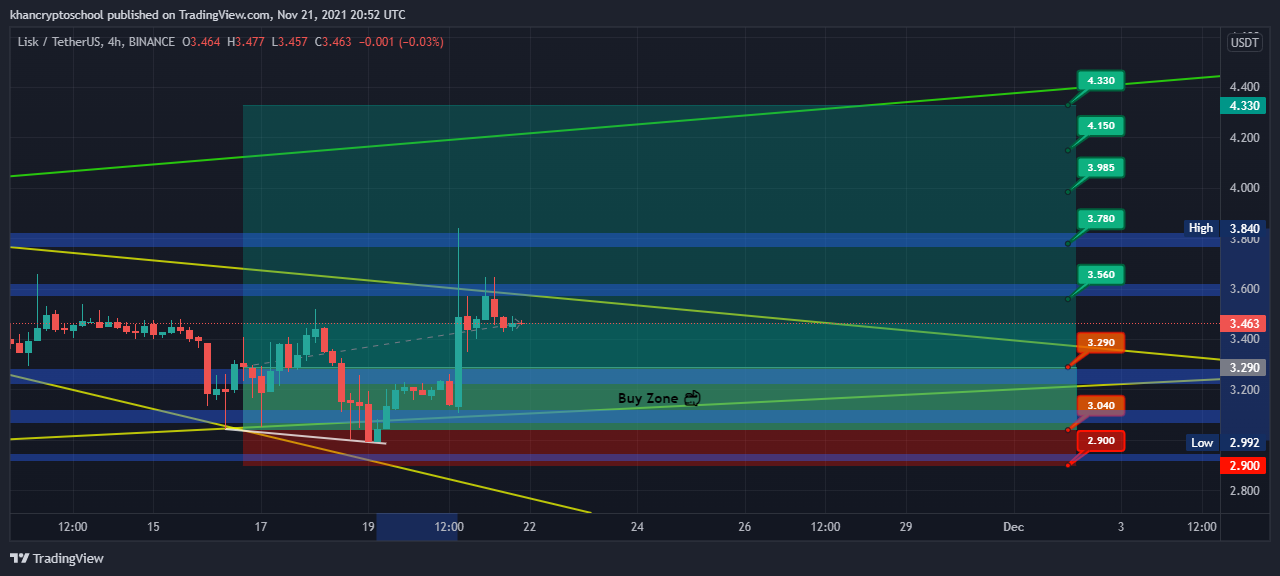
Task: Click date 29 on time axis
Action: 907,527
